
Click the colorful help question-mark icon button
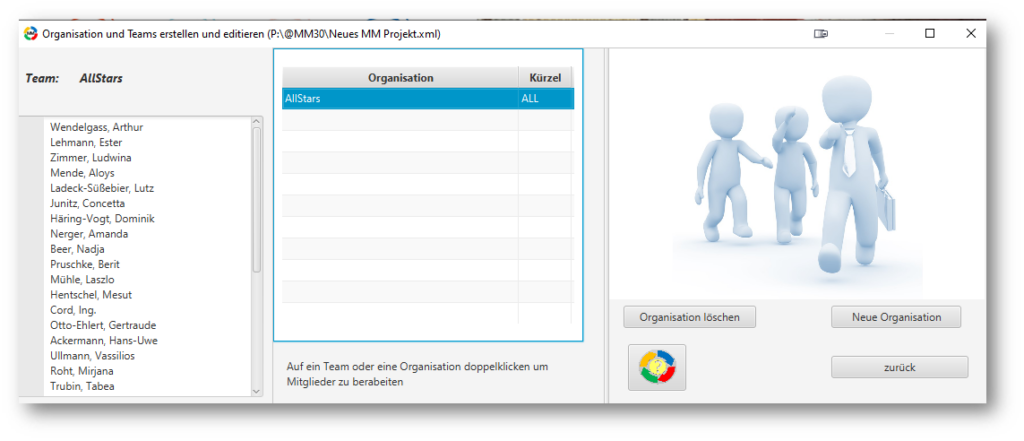657,367
